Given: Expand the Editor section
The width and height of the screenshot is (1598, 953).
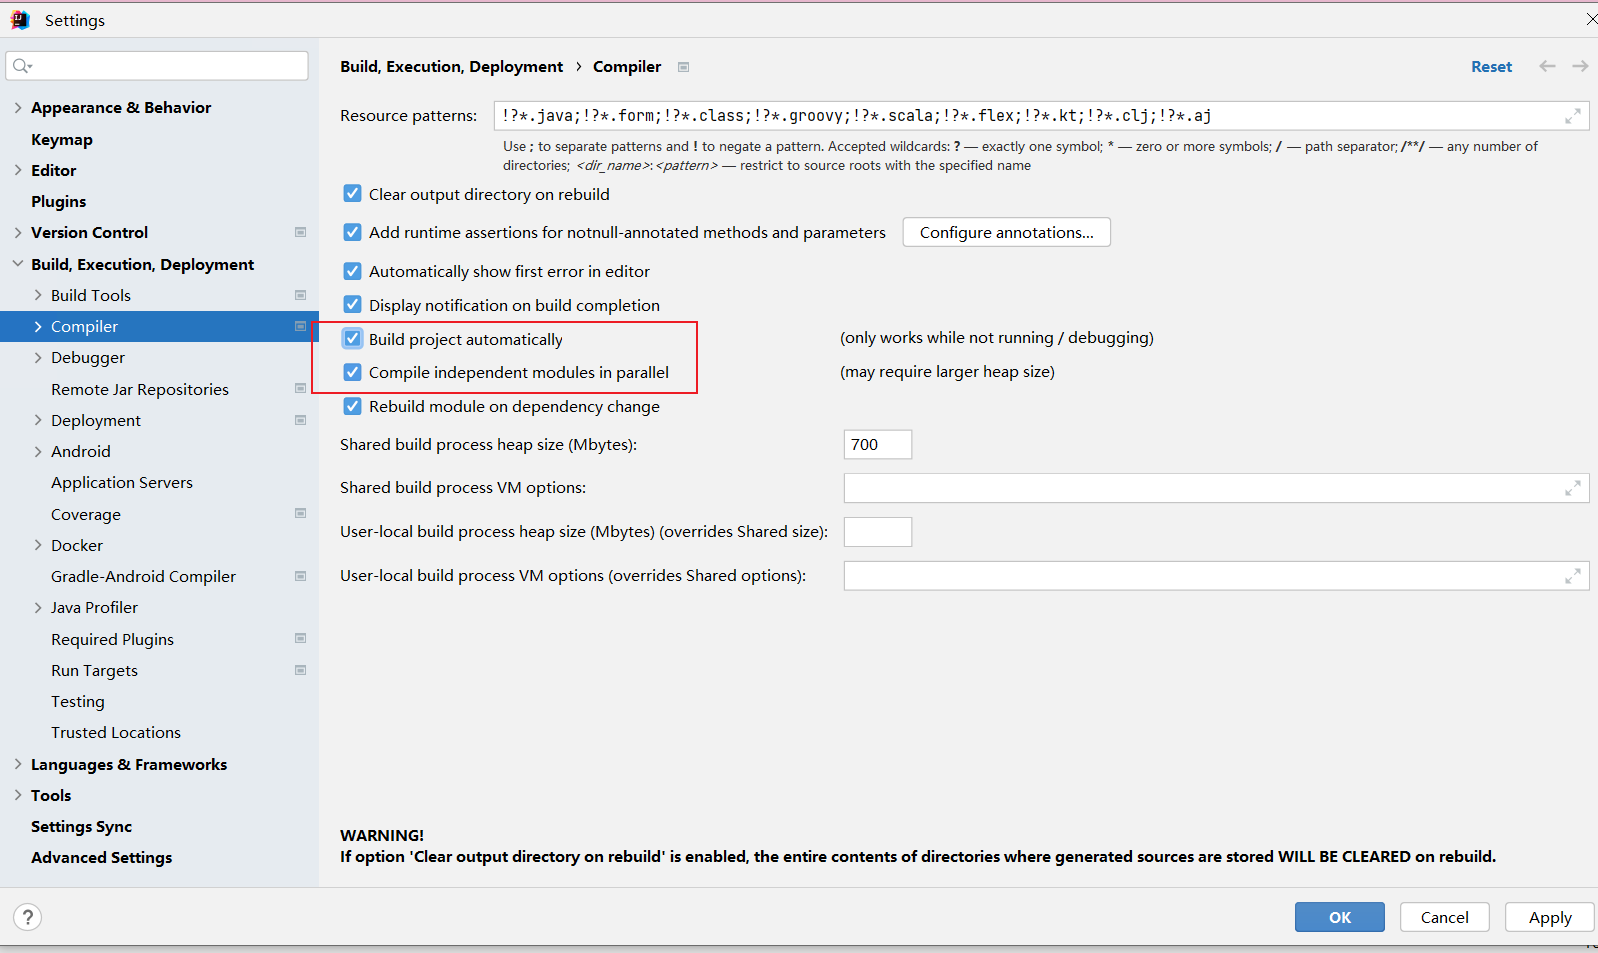Looking at the screenshot, I should pos(18,170).
